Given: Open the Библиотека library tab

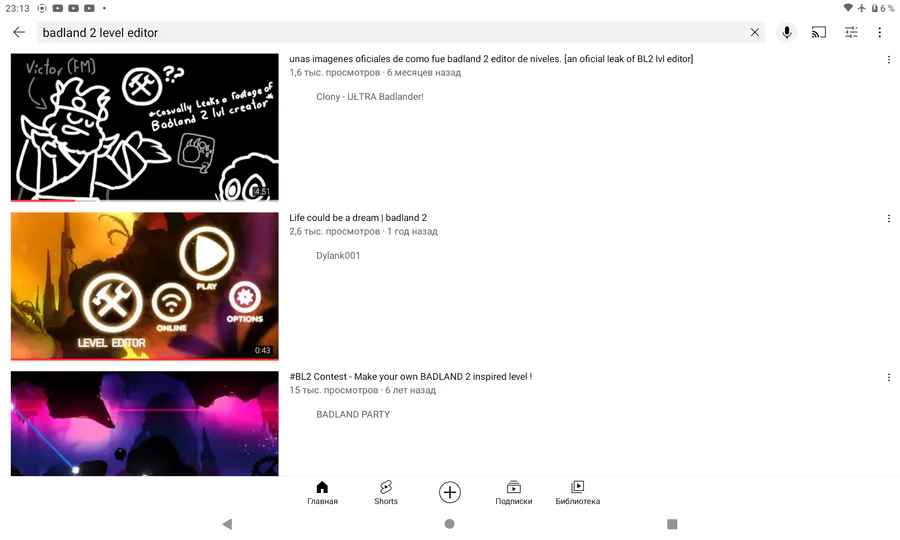Looking at the screenshot, I should [x=577, y=493].
